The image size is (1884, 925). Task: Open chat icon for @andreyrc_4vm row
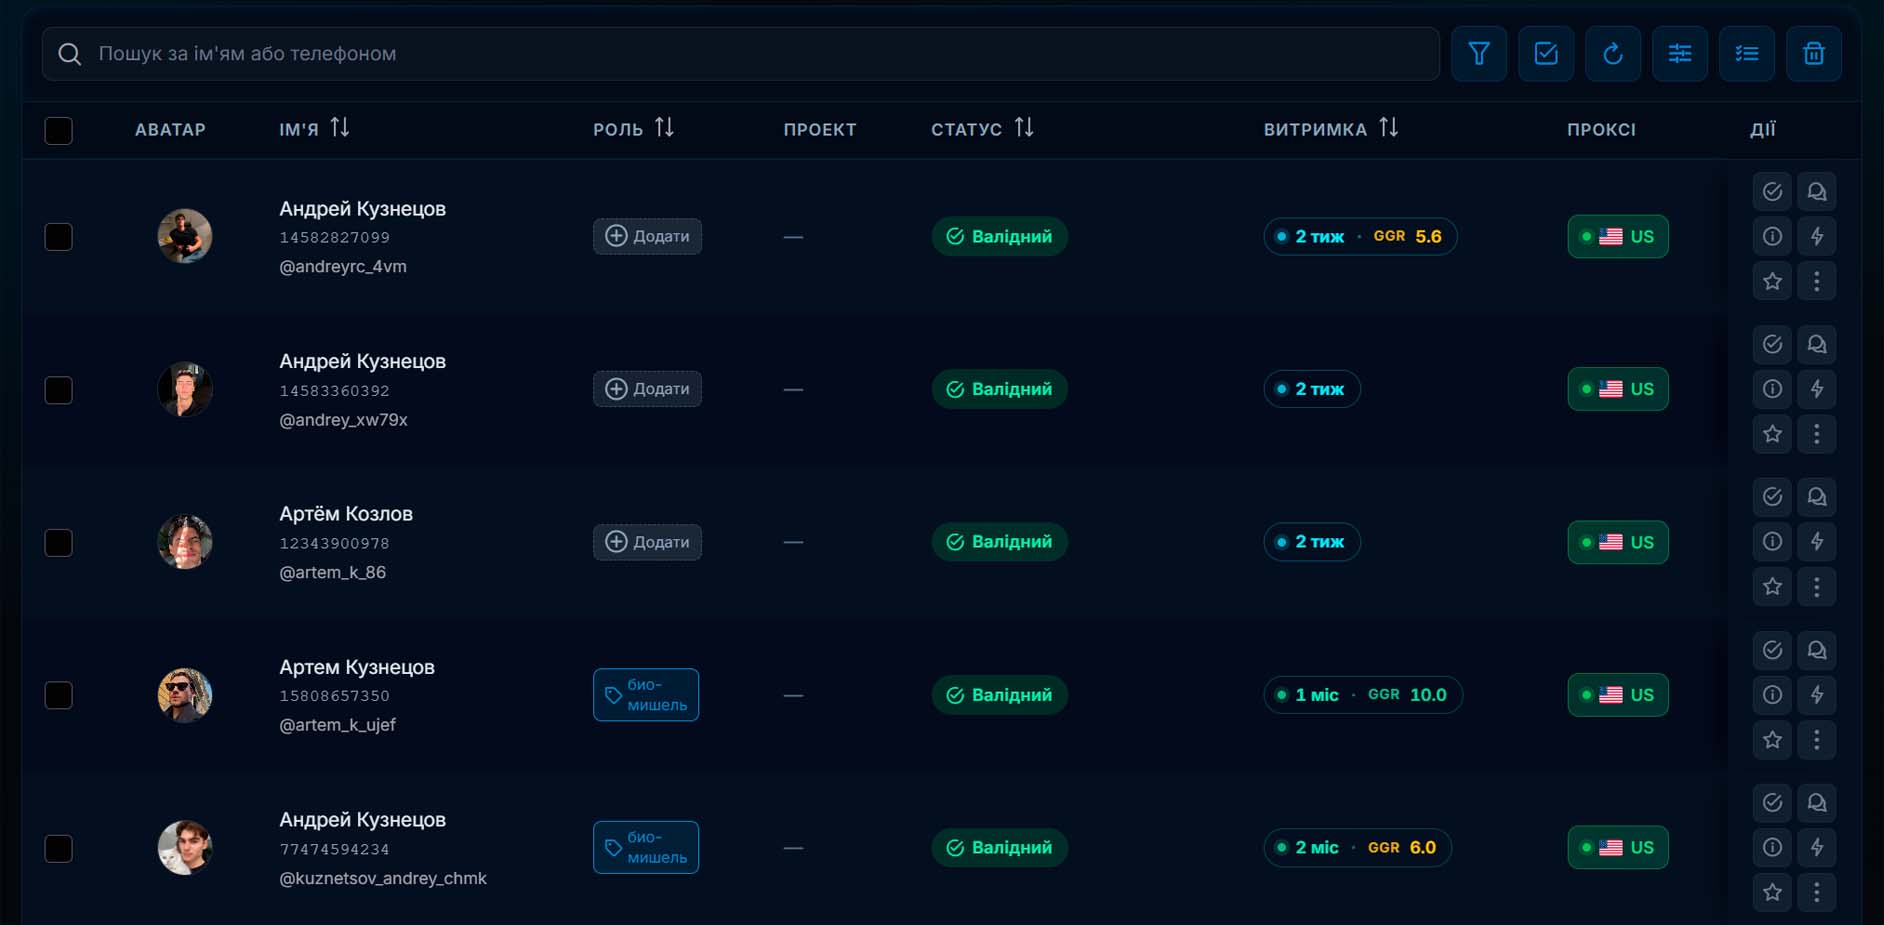click(x=1816, y=192)
